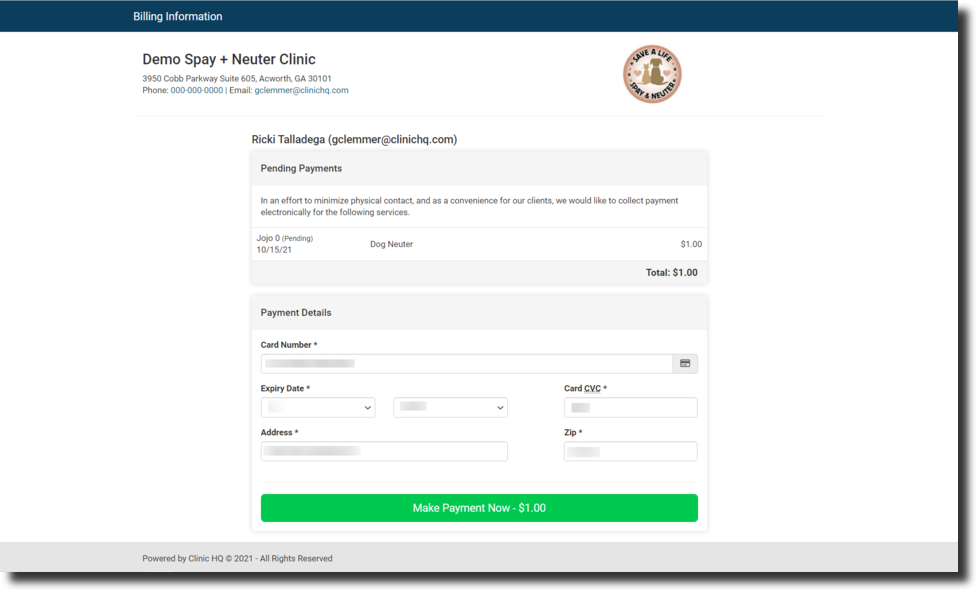Click the clinic phone number 000-000-0000 link
Image resolution: width=976 pixels, height=590 pixels.
tap(197, 91)
